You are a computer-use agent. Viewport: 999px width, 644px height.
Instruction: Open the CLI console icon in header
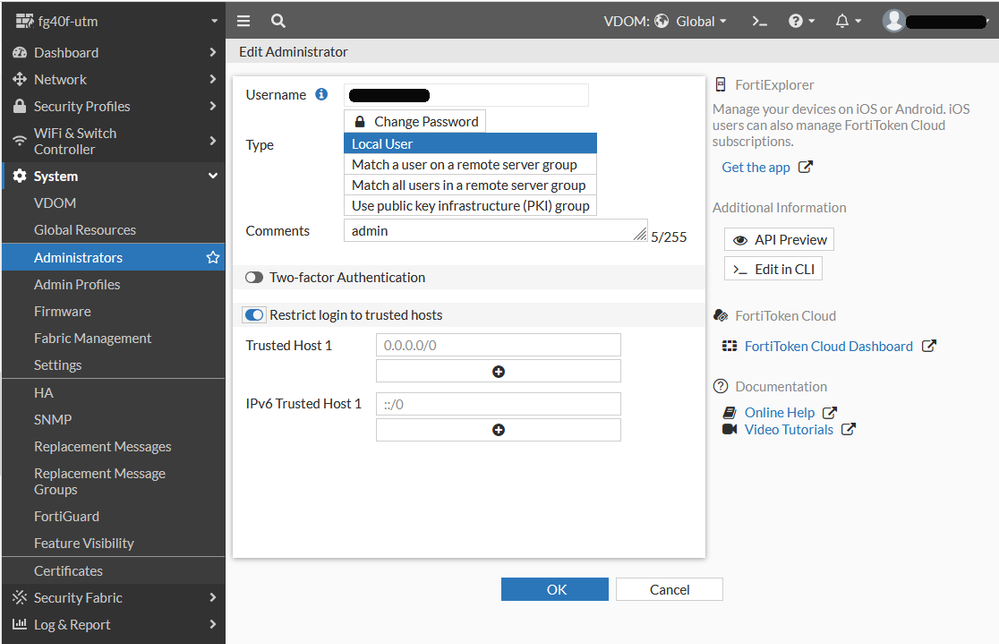[x=760, y=21]
